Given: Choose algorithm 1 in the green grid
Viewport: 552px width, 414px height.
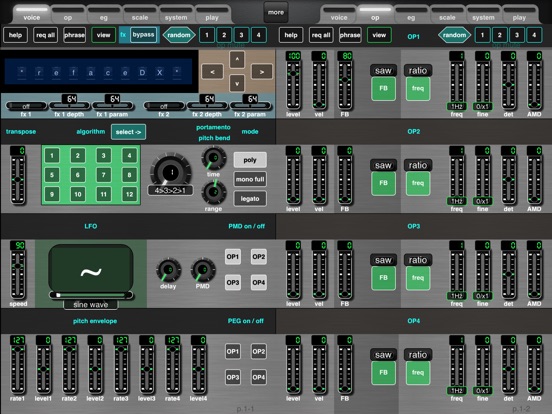Looking at the screenshot, I should coord(52,155).
